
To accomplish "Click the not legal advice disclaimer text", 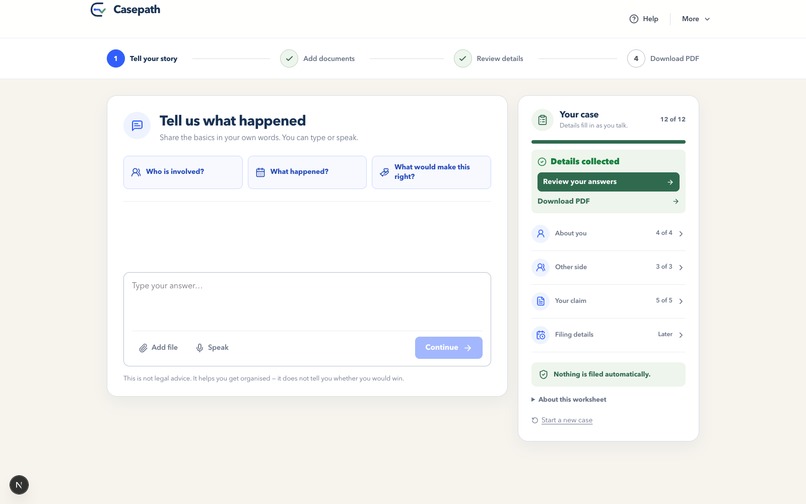I will pos(263,379).
